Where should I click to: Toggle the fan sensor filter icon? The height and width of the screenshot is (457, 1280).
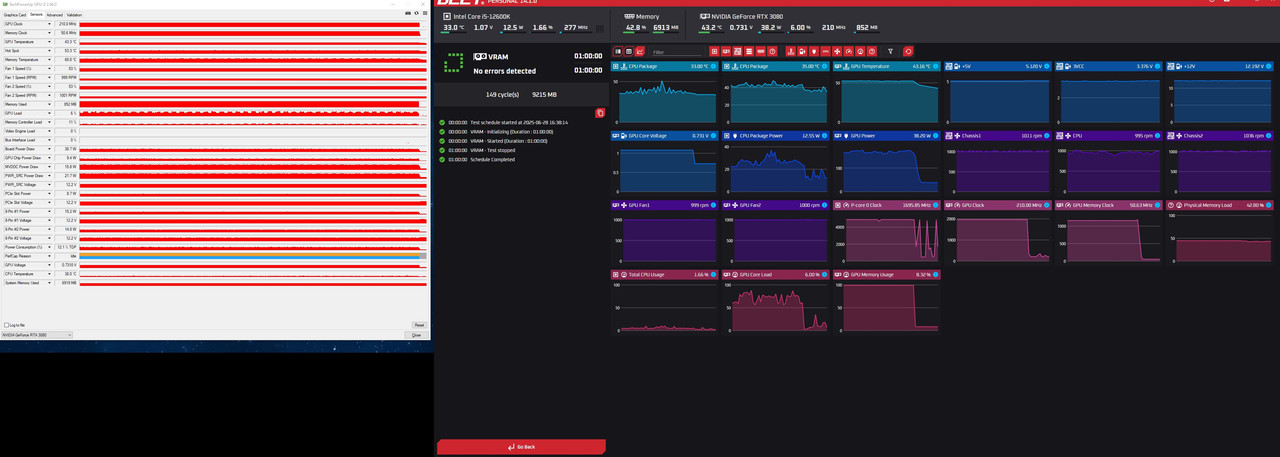837,51
